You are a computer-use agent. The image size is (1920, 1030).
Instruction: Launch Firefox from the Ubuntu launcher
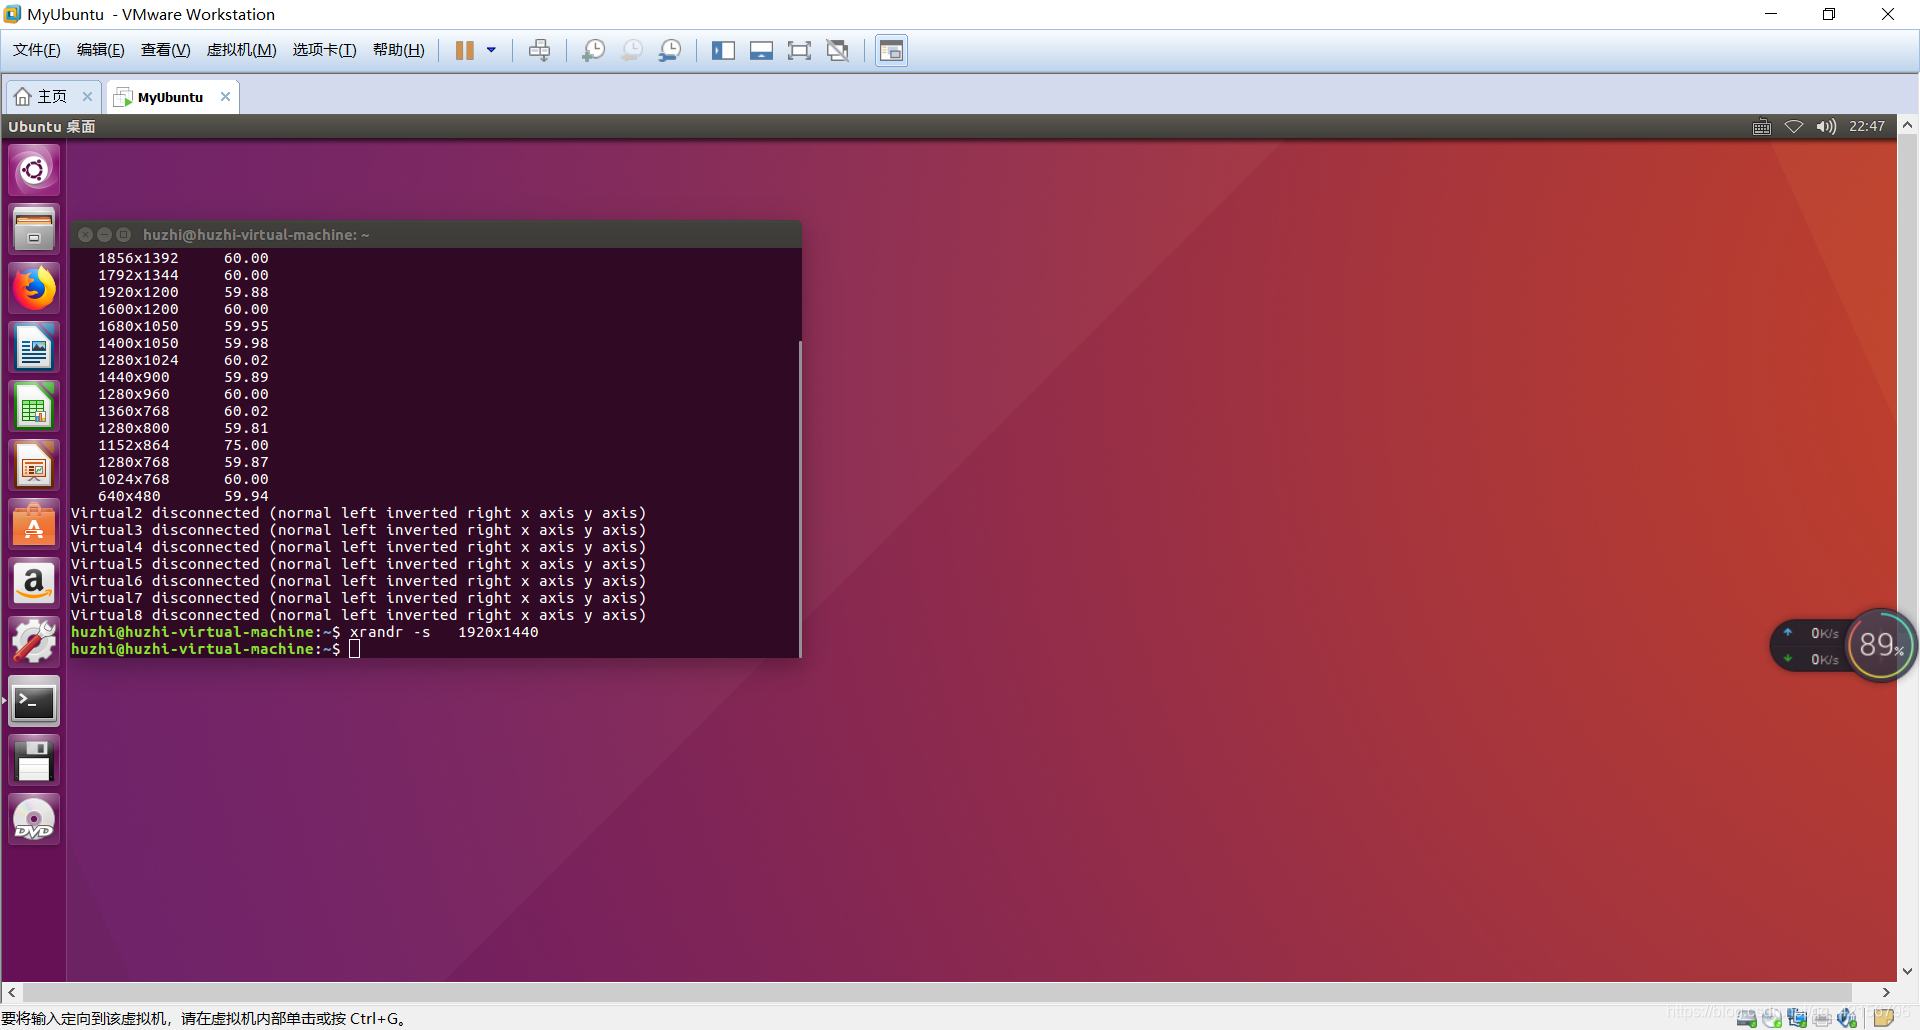pyautogui.click(x=34, y=288)
